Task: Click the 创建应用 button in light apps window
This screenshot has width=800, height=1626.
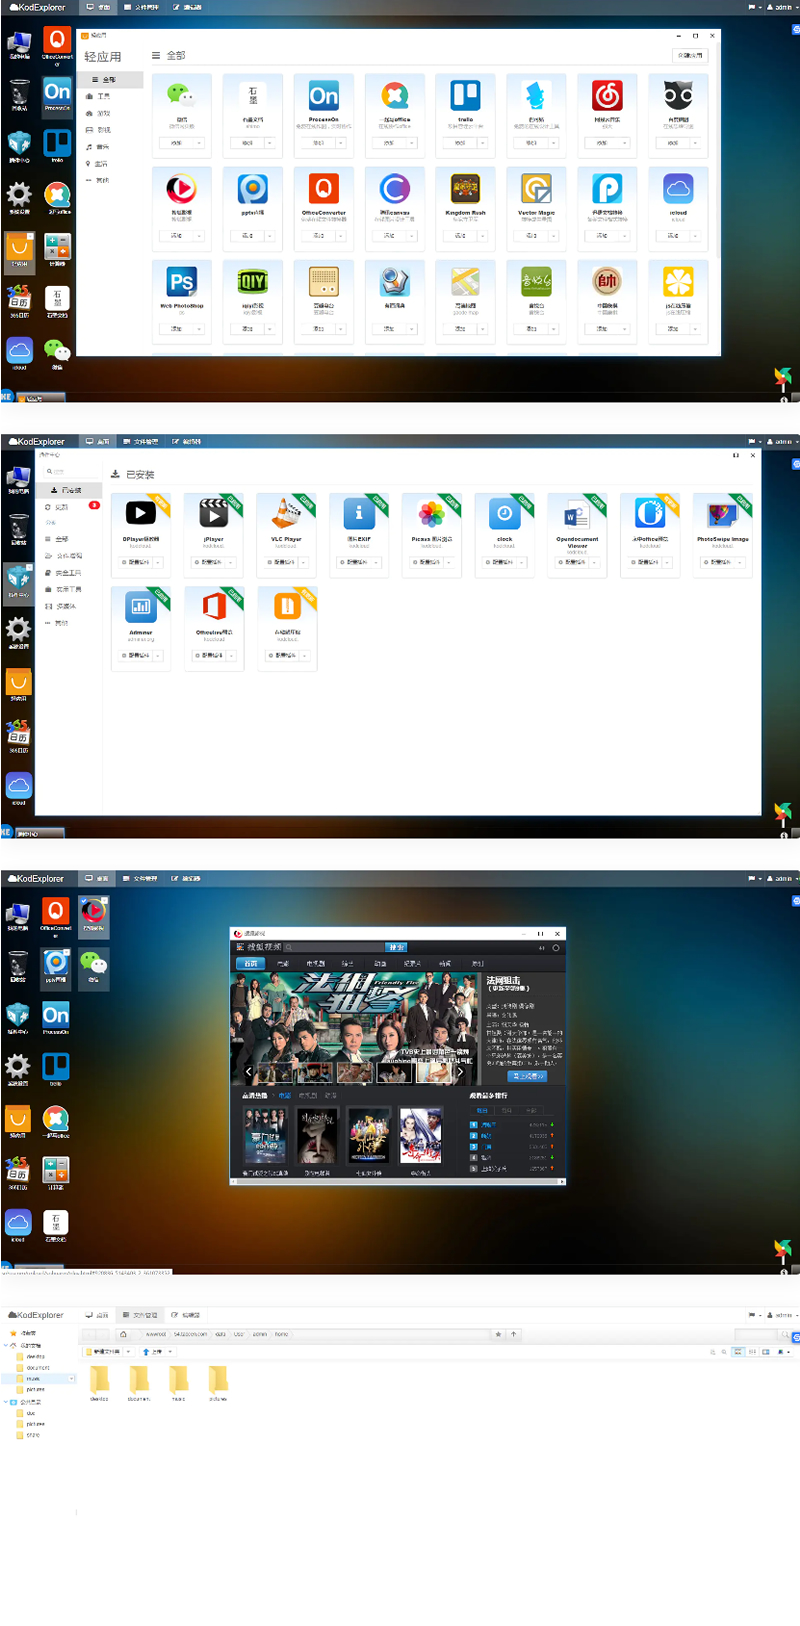Action: tap(688, 56)
